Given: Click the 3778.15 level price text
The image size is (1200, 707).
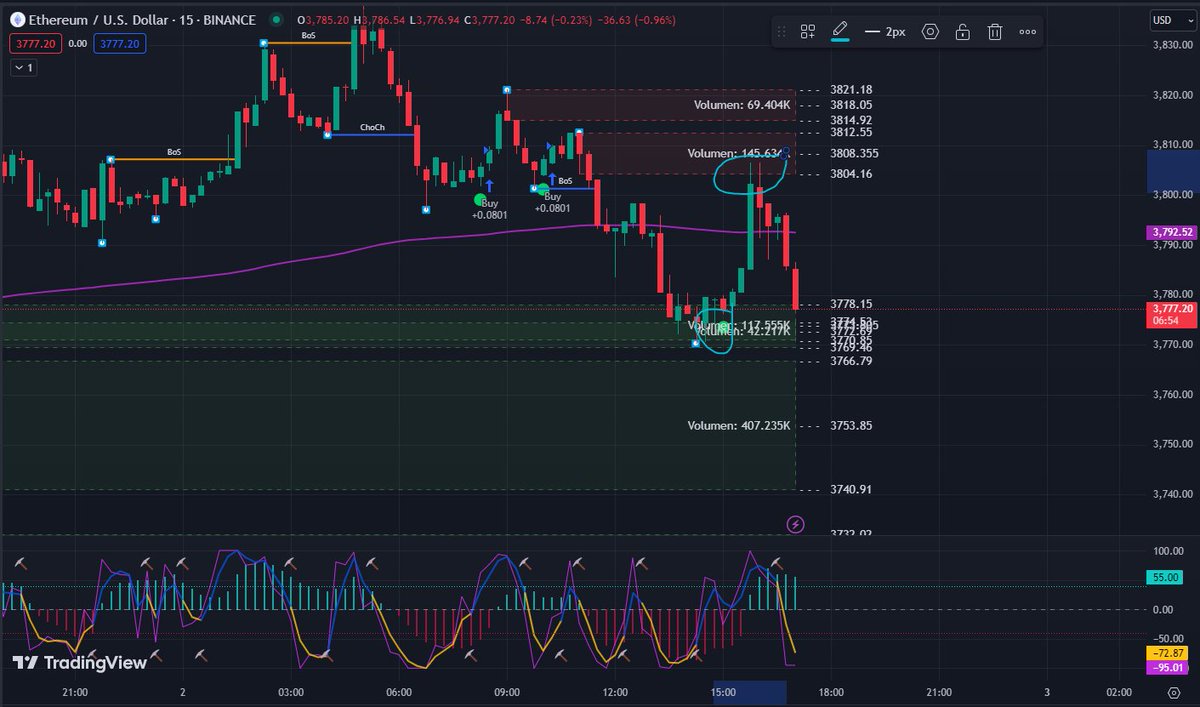Looking at the screenshot, I should (851, 304).
